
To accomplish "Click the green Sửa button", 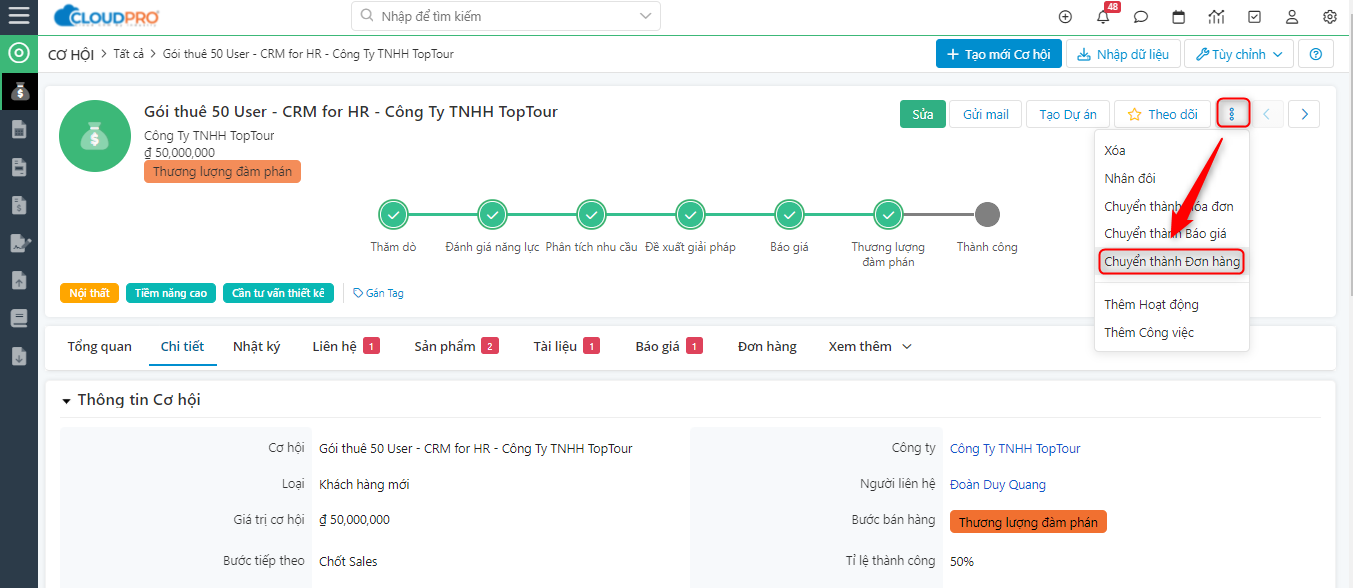I will pos(922,114).
